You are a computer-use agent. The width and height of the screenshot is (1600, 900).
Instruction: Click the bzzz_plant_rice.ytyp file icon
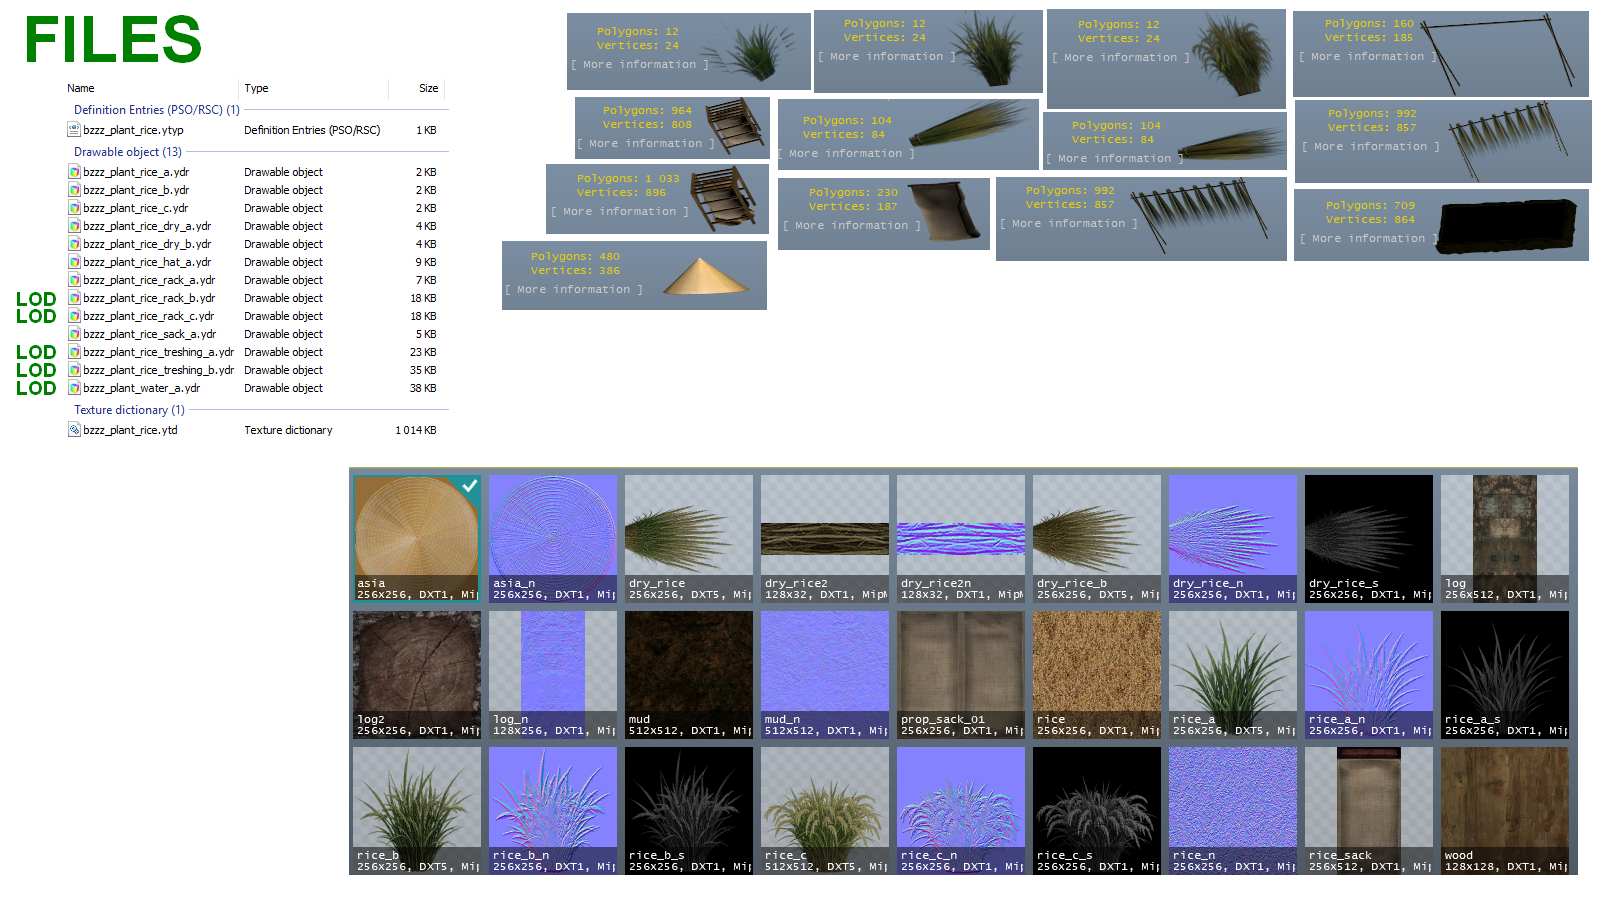74,129
